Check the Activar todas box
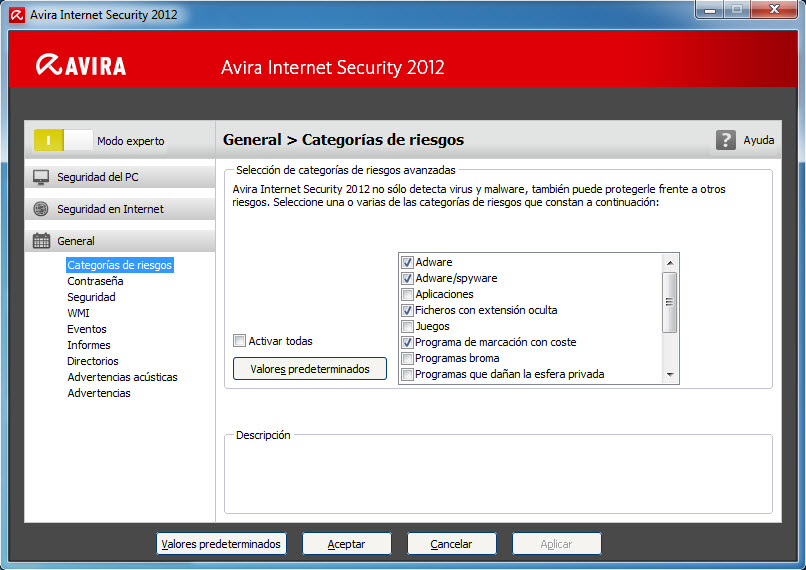 tap(239, 341)
